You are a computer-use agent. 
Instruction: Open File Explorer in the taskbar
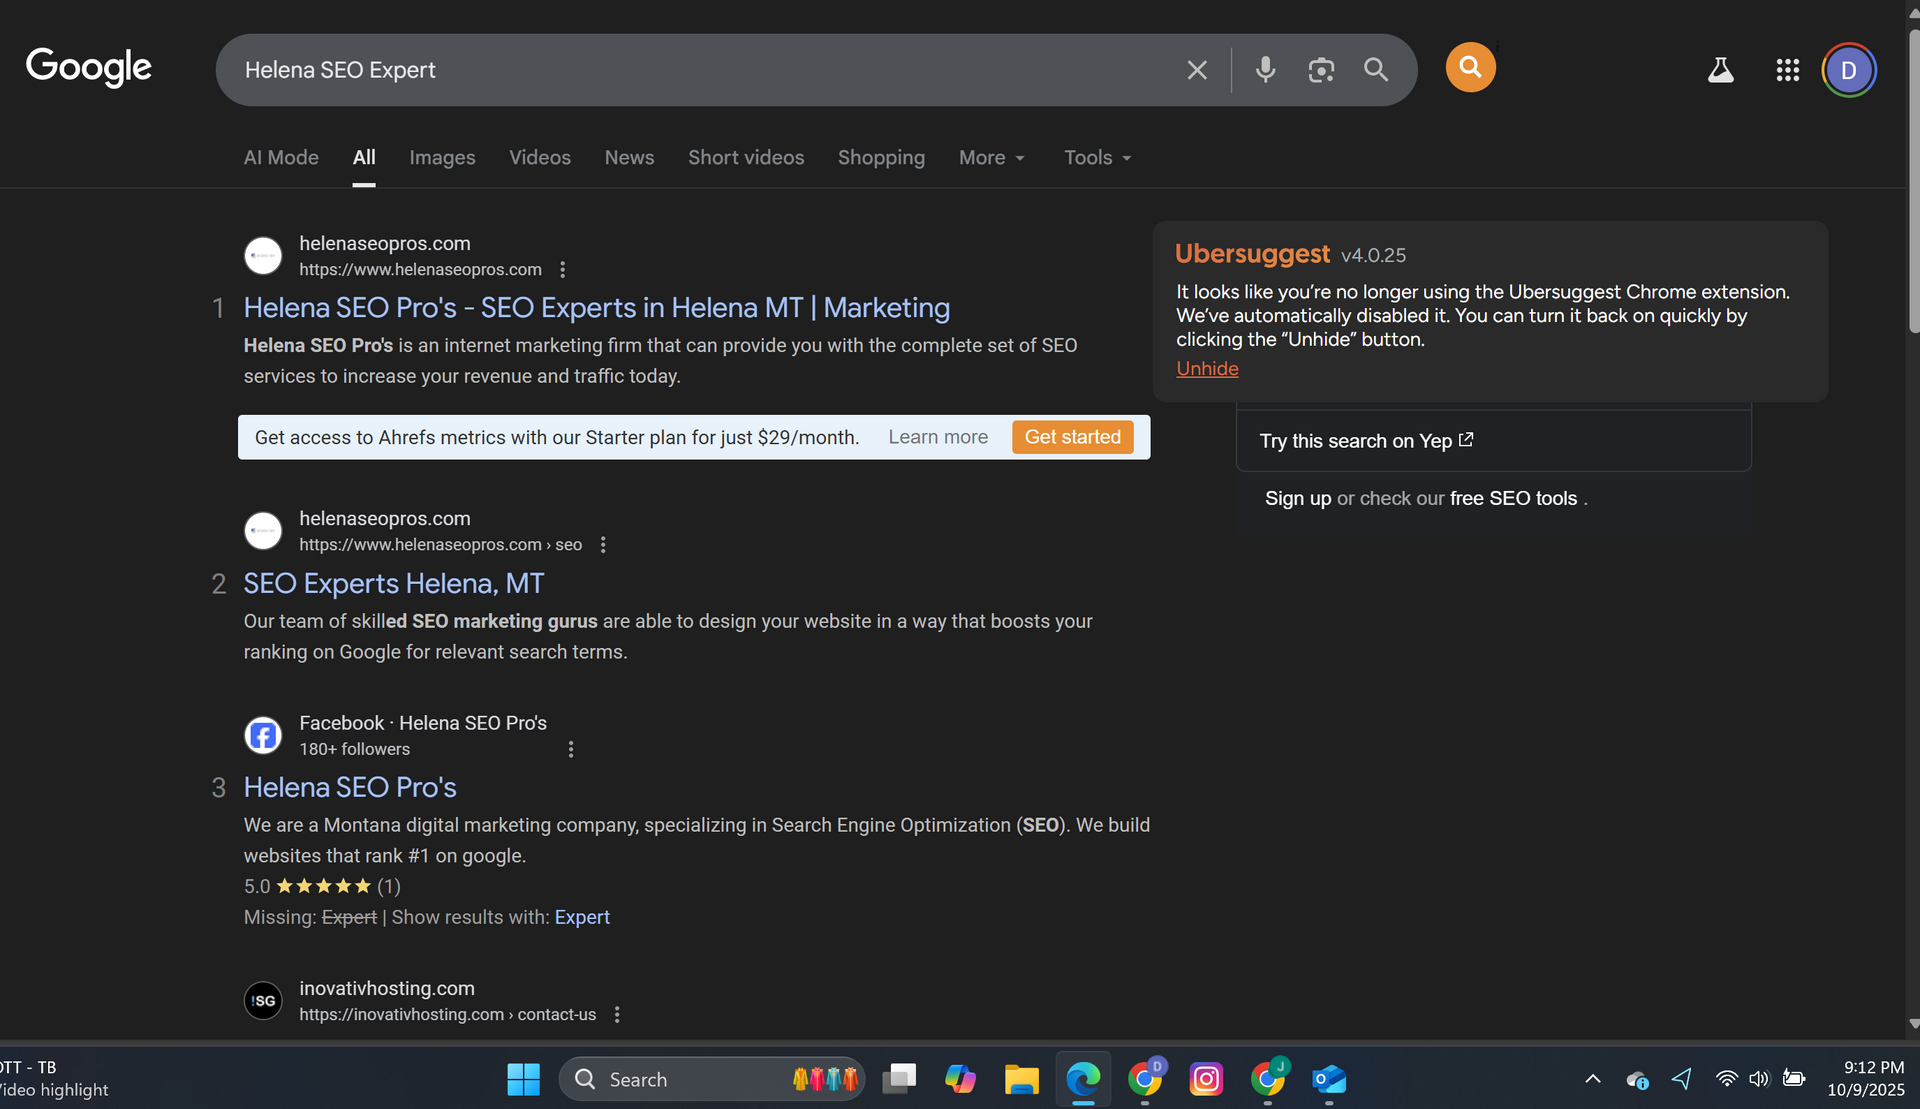[x=1021, y=1079]
